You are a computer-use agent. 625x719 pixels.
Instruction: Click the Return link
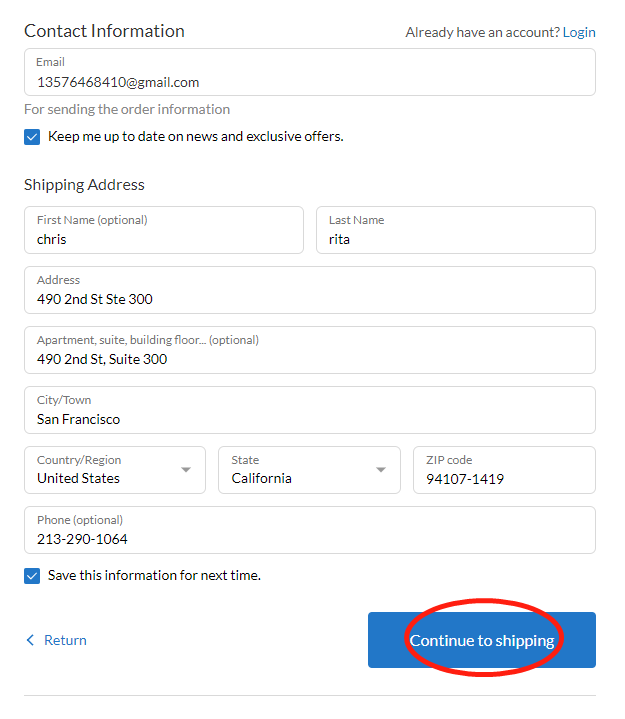point(65,640)
